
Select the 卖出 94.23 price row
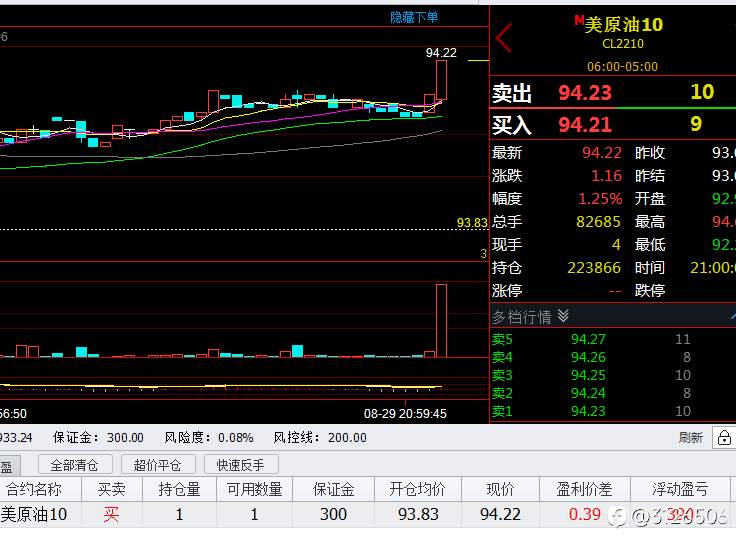tap(613, 92)
